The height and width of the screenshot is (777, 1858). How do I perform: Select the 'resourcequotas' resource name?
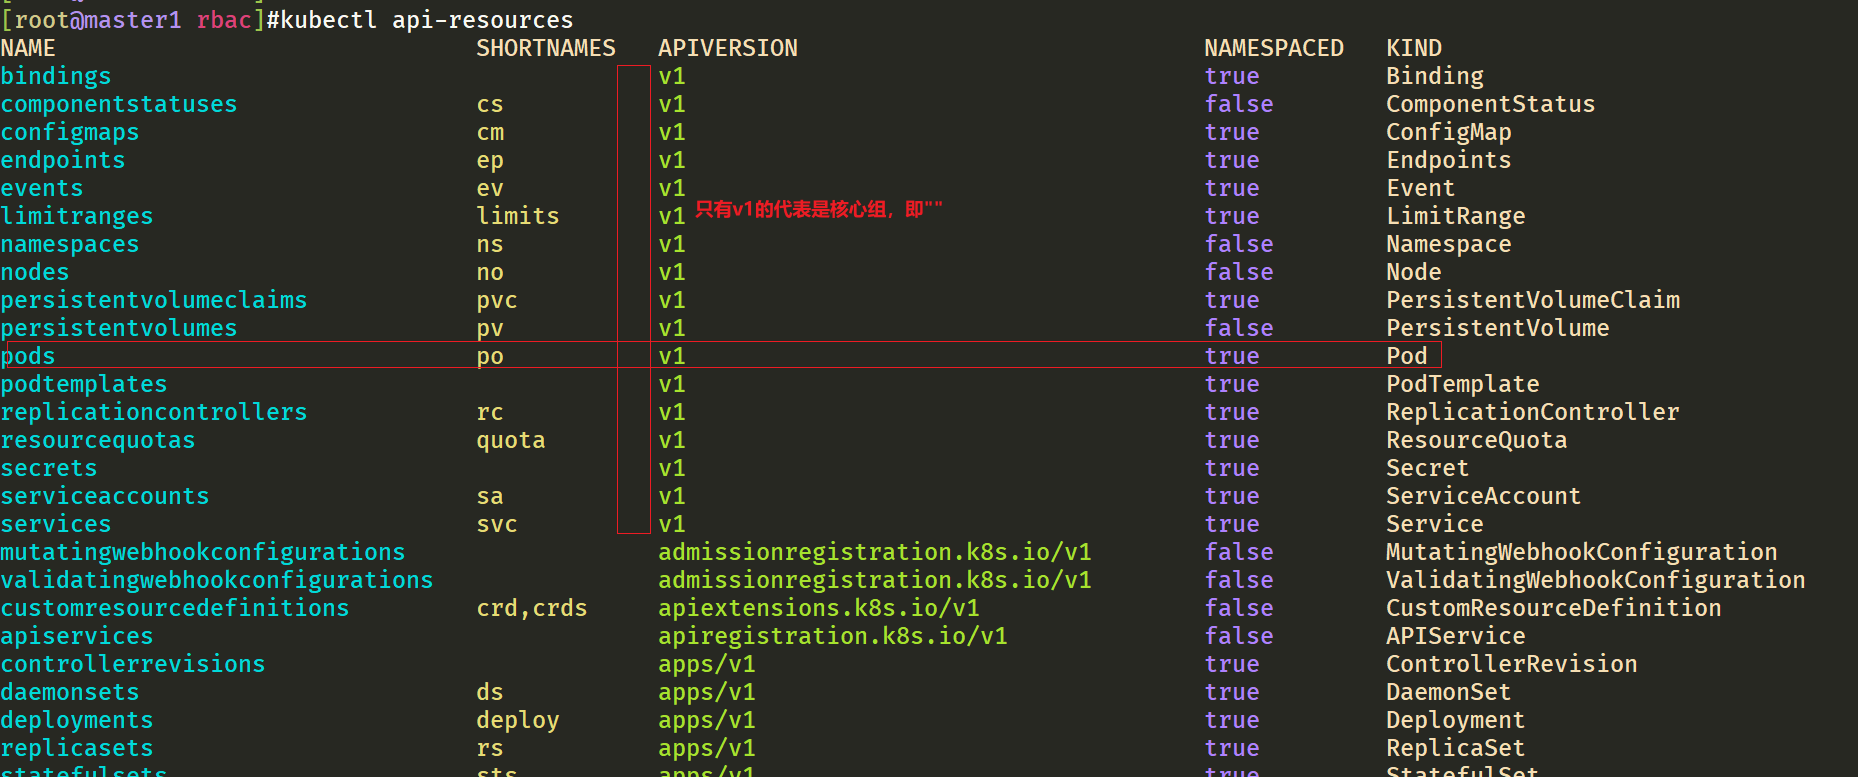(x=98, y=440)
